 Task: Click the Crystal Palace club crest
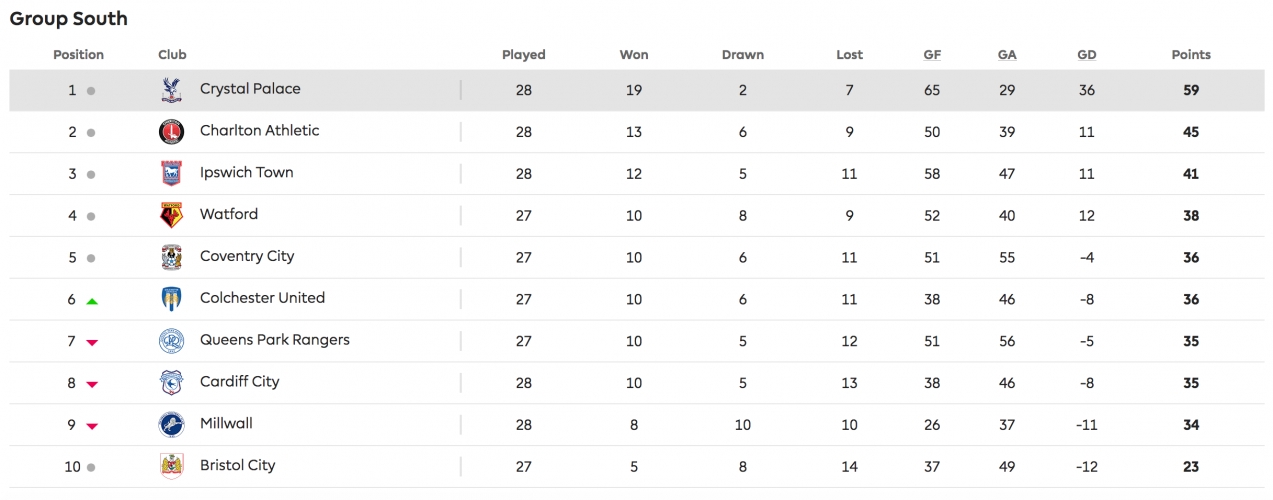[x=171, y=90]
